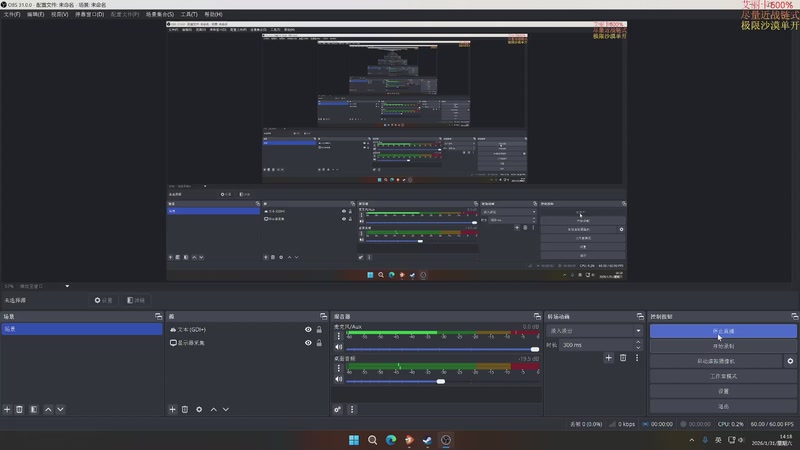Move source up with arrow icon

[213, 409]
